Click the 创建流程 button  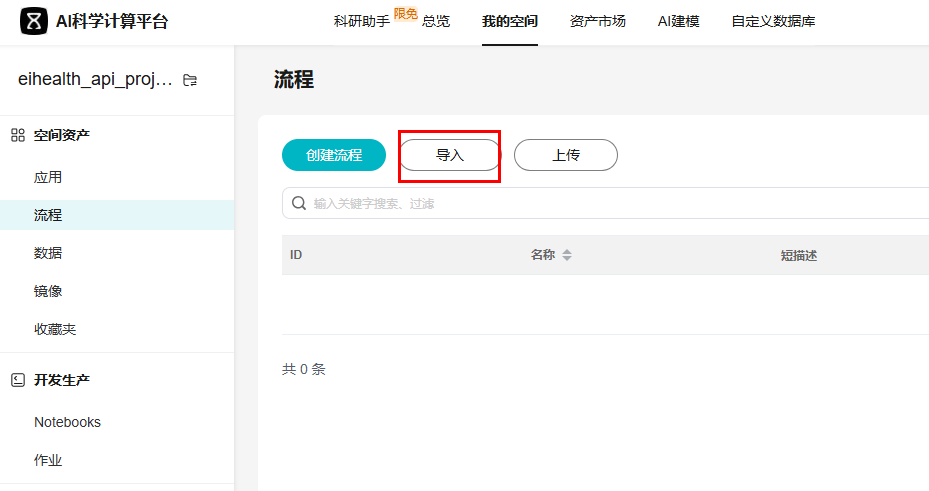pos(334,155)
